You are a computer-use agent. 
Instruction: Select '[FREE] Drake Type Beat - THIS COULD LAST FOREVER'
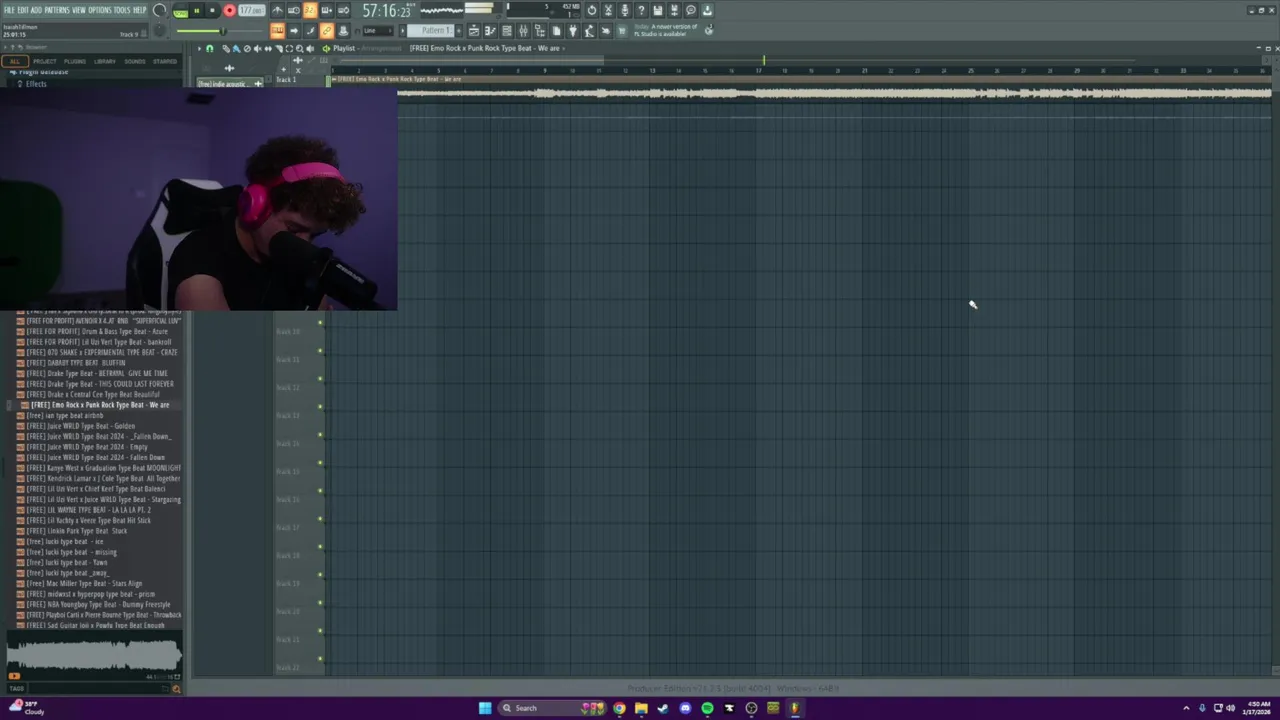pos(99,384)
